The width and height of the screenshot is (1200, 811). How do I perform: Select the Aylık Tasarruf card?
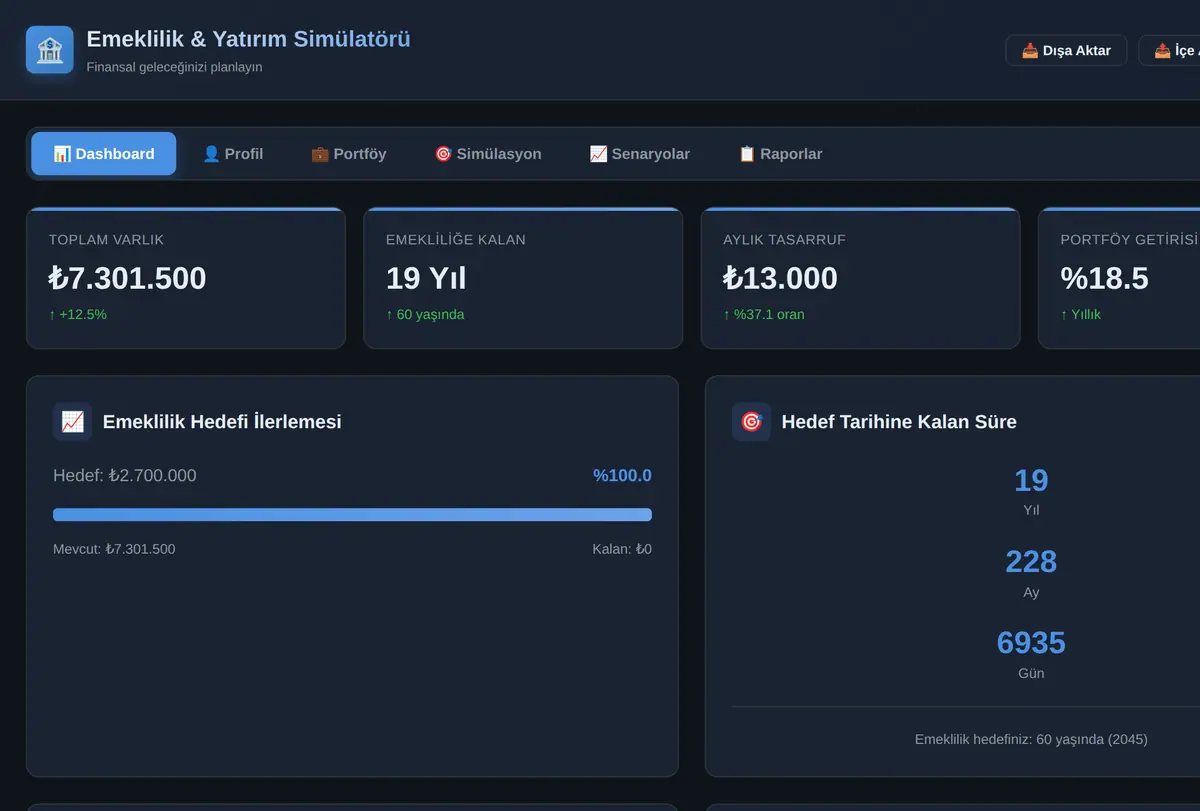tap(860, 278)
